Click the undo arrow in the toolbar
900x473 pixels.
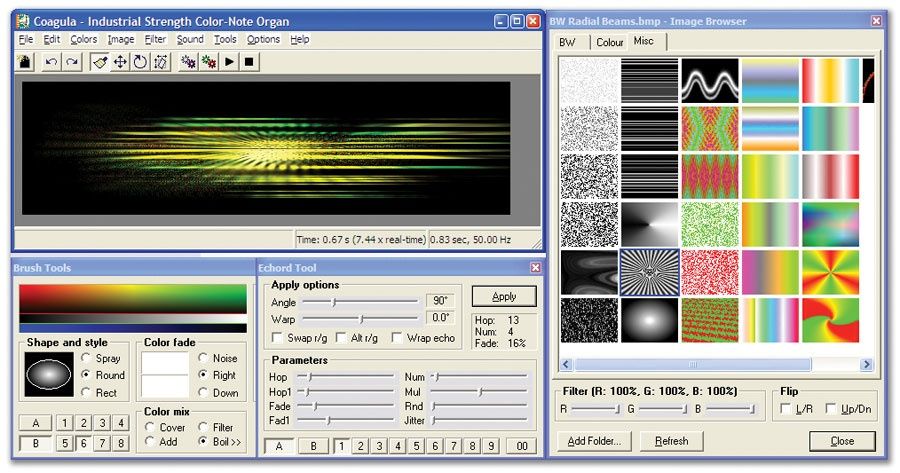(x=51, y=62)
